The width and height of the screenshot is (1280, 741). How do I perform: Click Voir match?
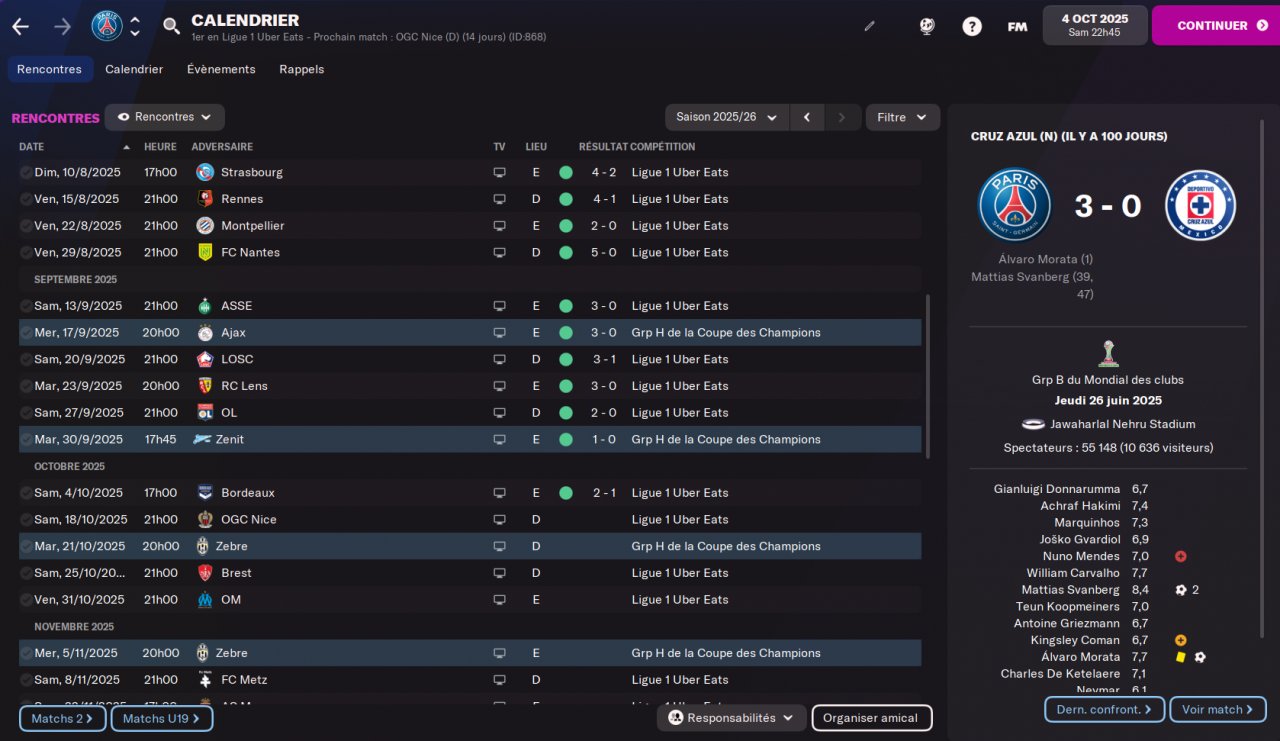[1218, 710]
